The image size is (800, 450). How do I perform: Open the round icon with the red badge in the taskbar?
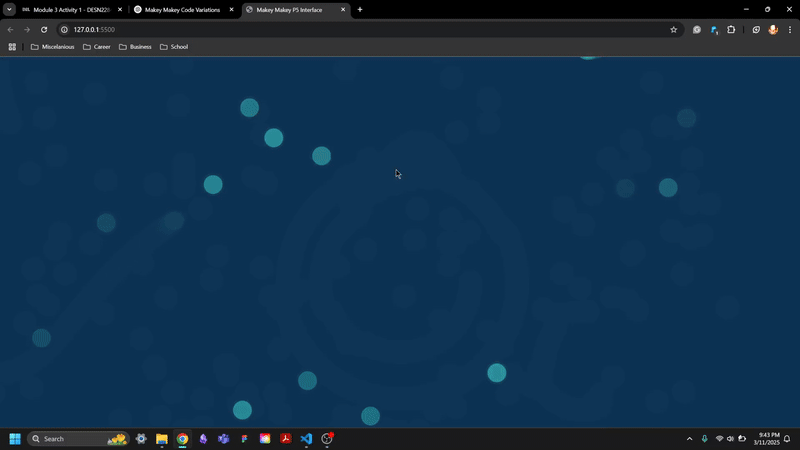(327, 439)
